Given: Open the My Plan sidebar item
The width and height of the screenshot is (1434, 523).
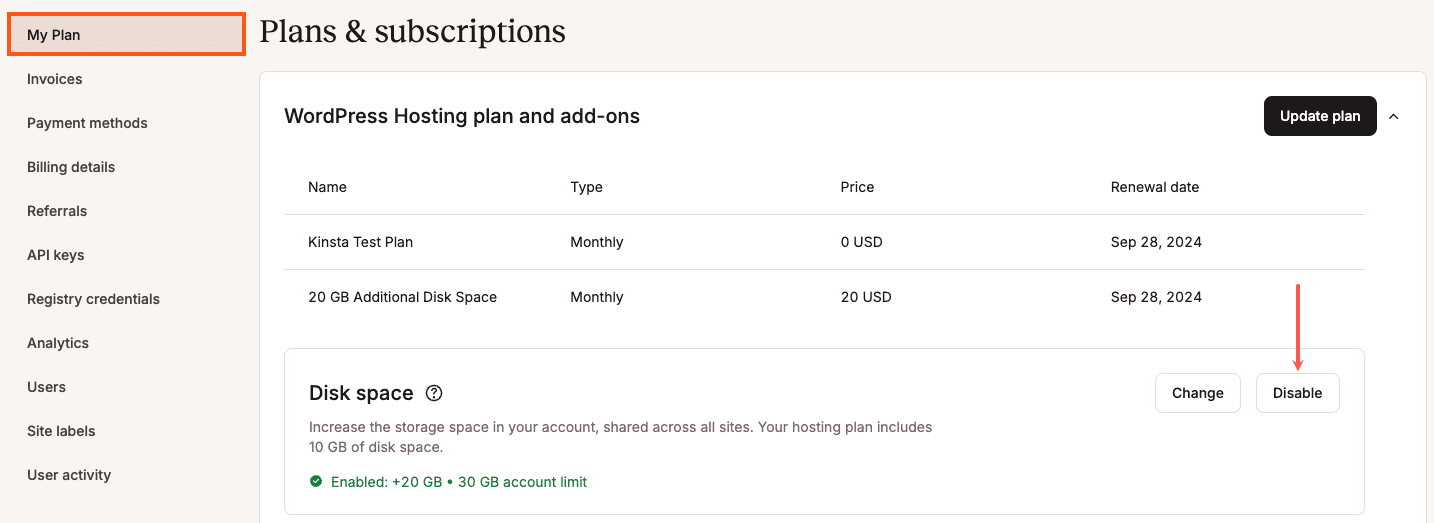Looking at the screenshot, I should [x=126, y=34].
